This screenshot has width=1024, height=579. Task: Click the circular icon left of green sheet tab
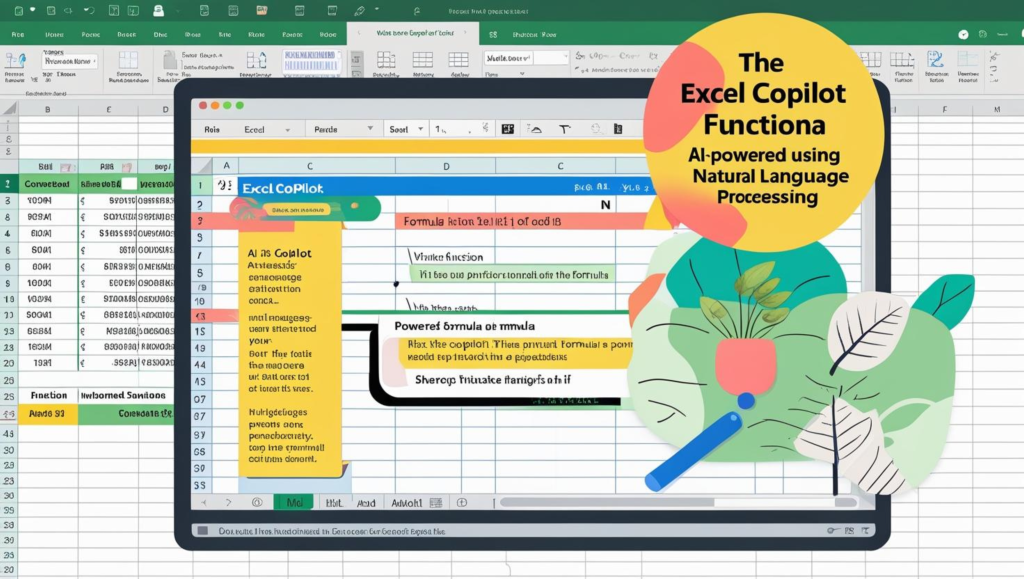click(x=257, y=502)
